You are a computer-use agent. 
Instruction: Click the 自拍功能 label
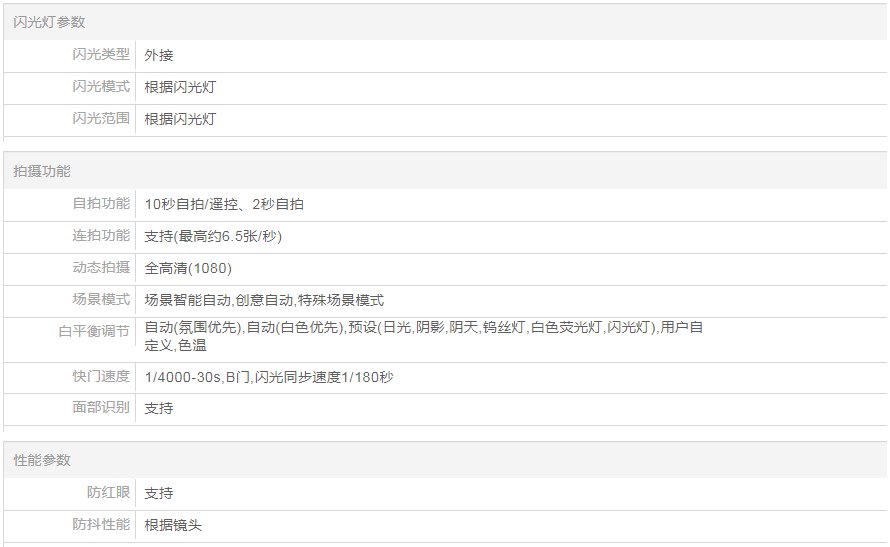[x=100, y=204]
